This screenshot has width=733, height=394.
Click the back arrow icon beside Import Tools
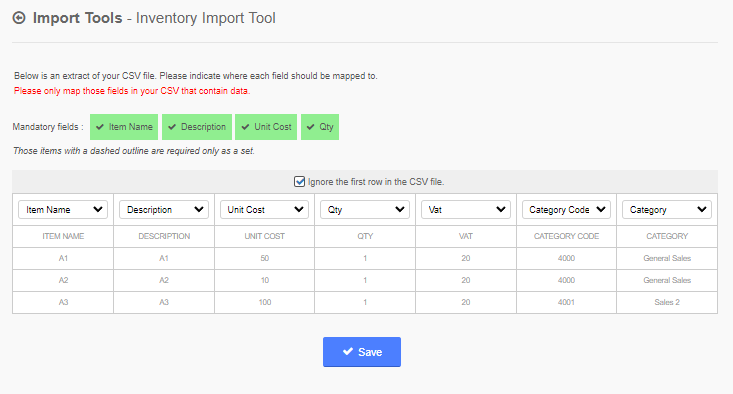coord(19,18)
